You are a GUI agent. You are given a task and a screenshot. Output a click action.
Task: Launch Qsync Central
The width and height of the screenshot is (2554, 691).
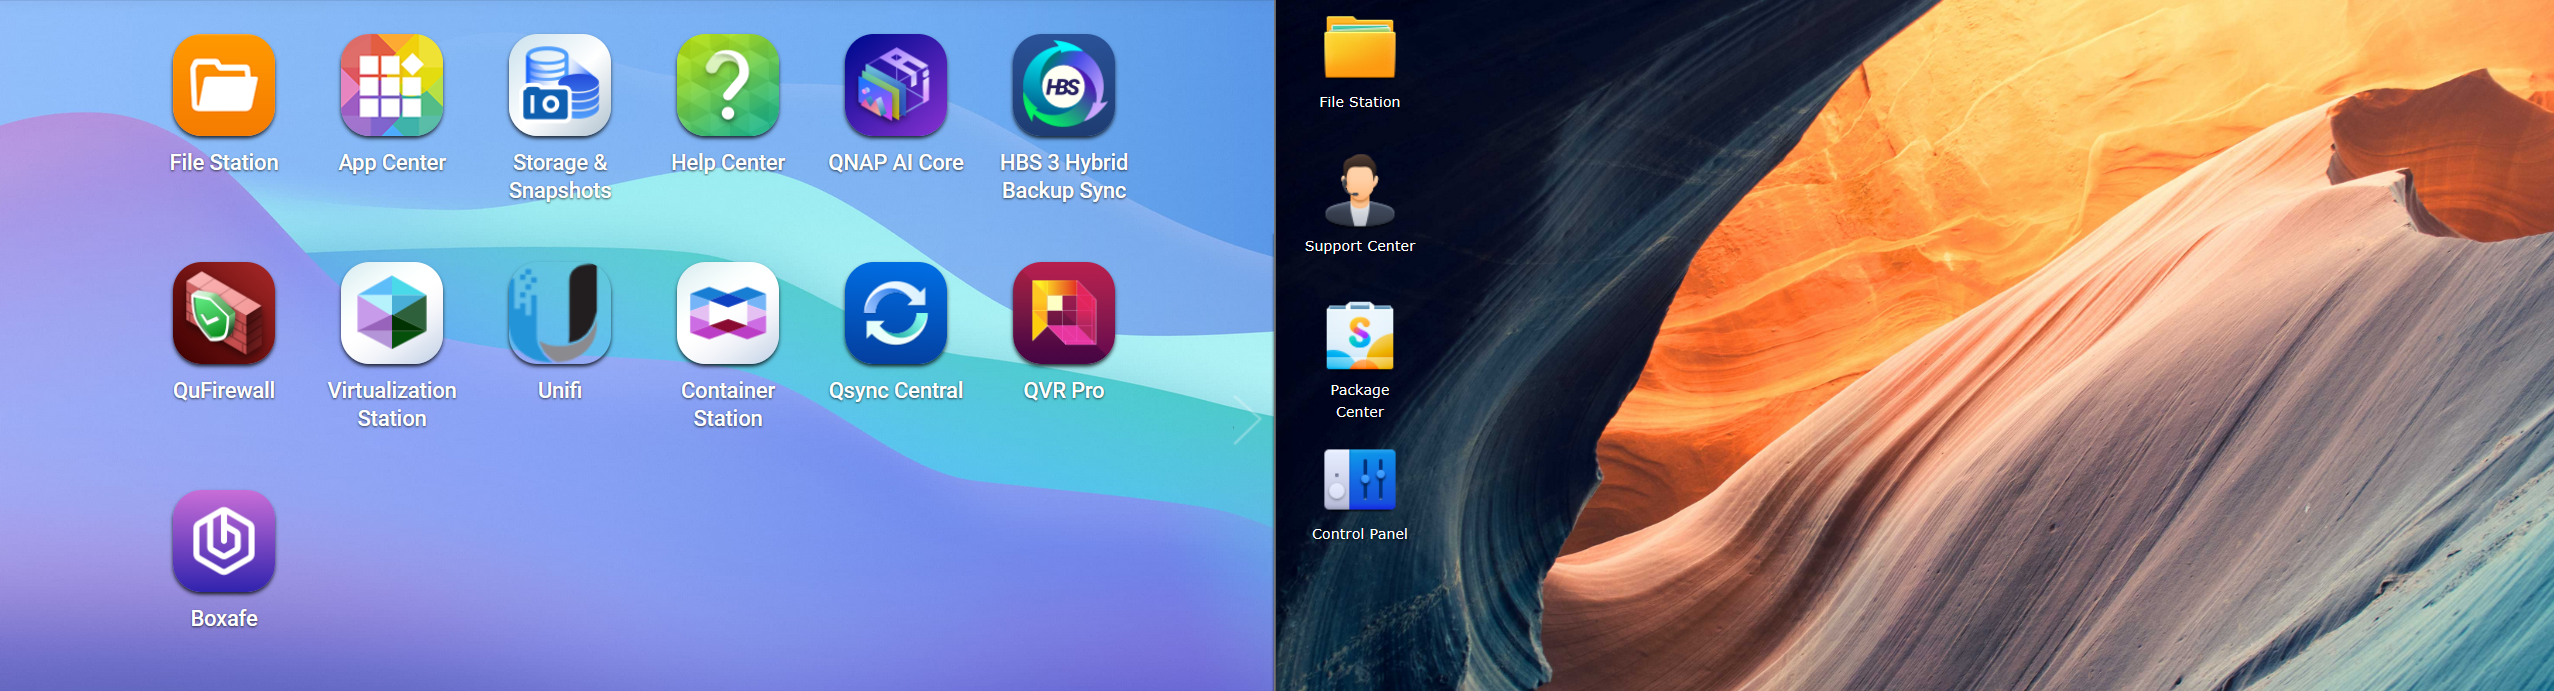coord(896,313)
